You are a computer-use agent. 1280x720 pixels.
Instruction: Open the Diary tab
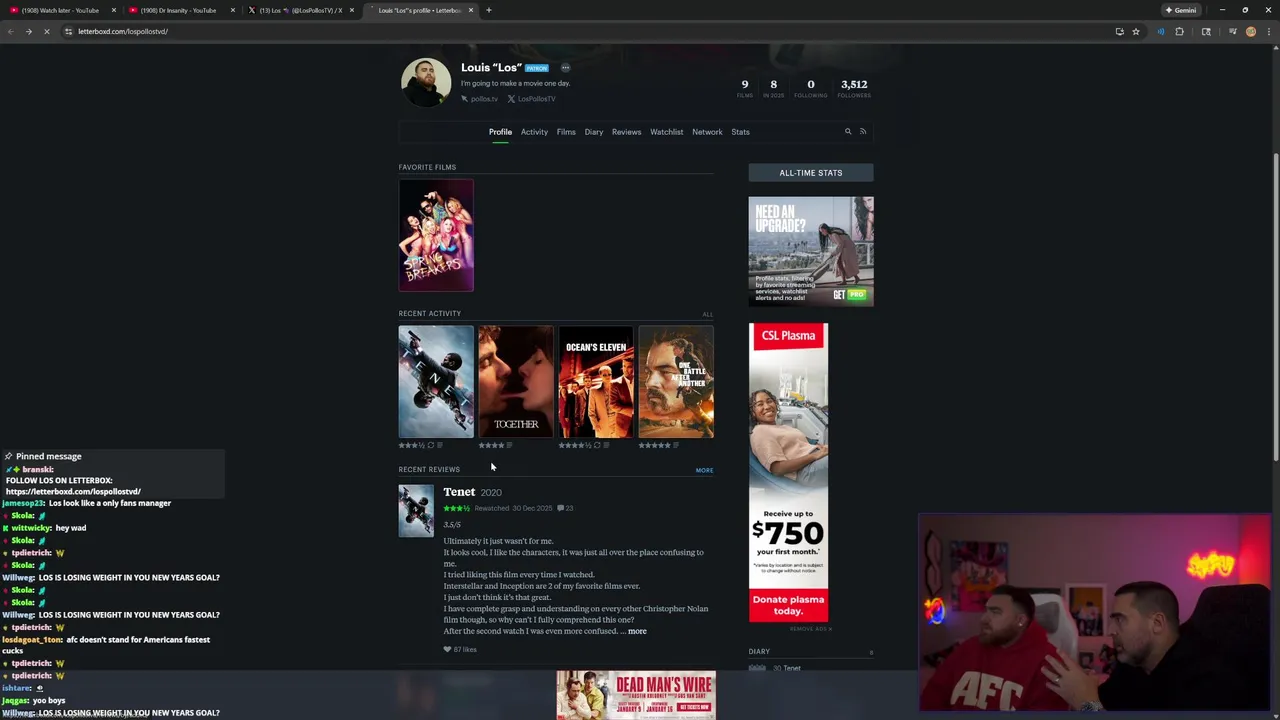[x=594, y=132]
